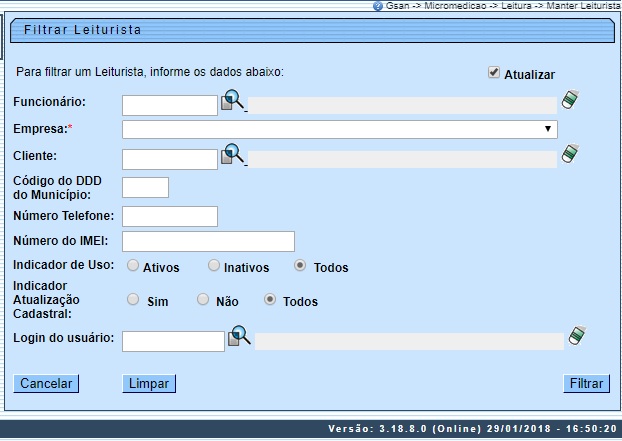Choose Sim for Indicador Atualização Cadastral
This screenshot has width=622, height=441.
click(x=133, y=300)
